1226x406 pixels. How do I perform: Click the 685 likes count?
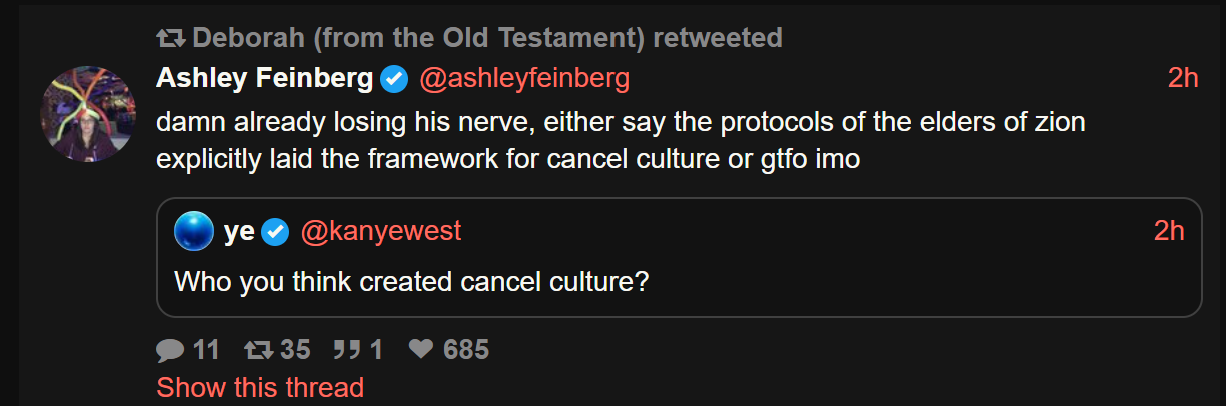point(465,350)
